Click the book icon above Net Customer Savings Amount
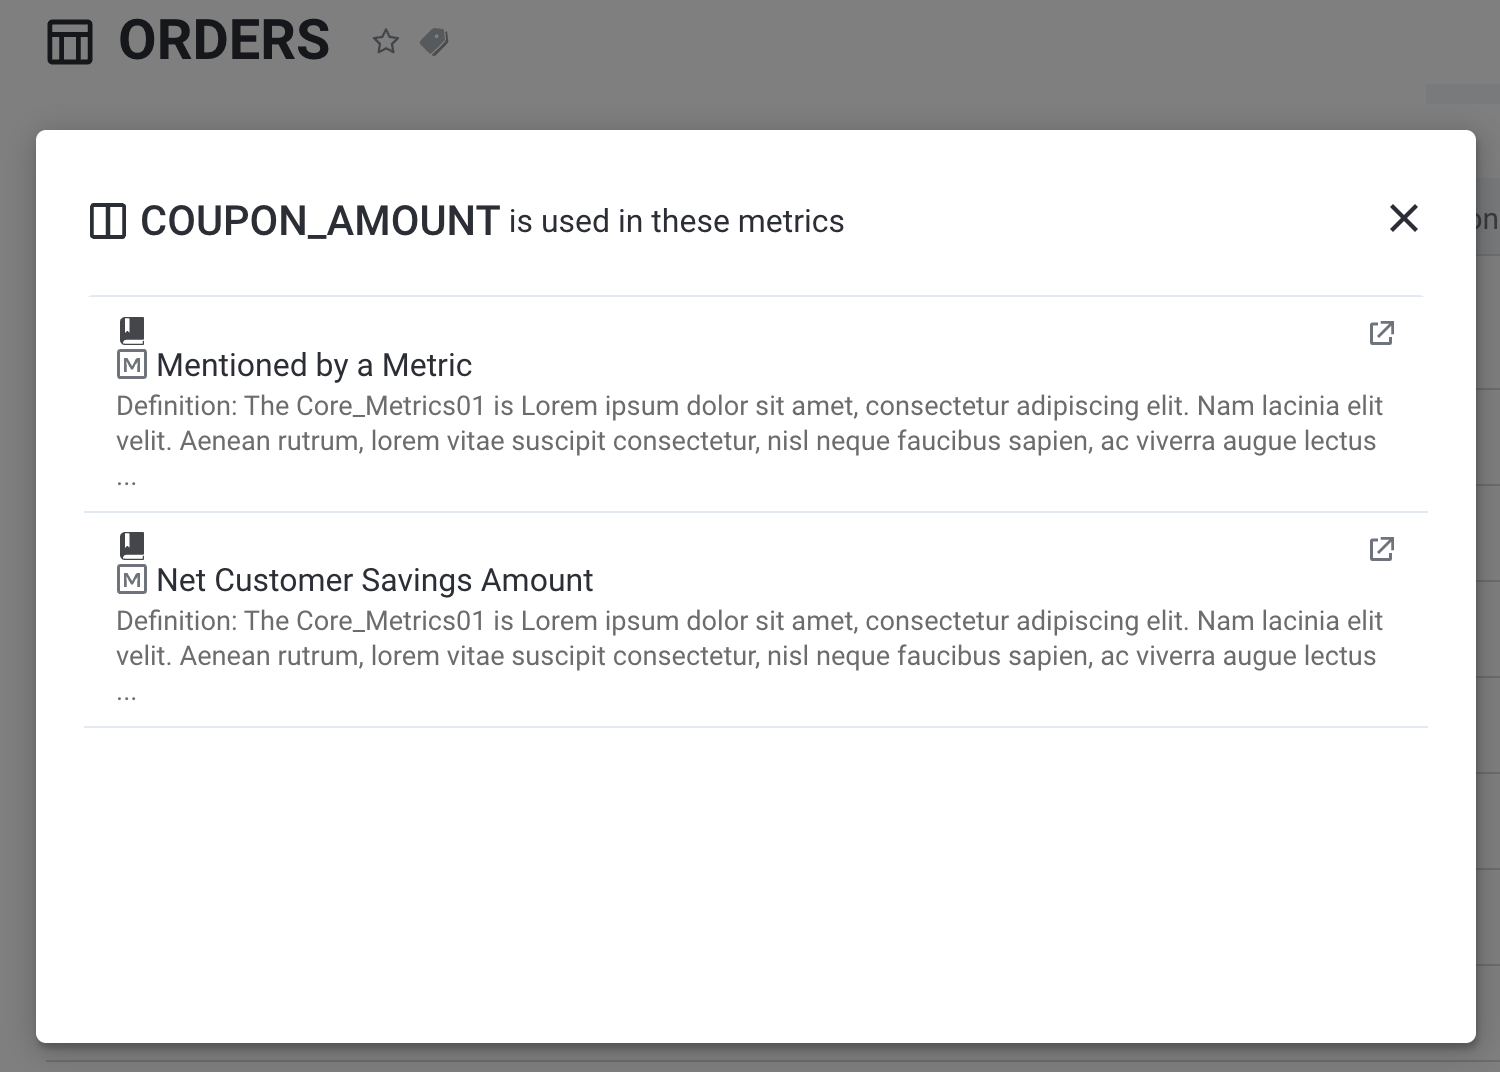 (132, 545)
